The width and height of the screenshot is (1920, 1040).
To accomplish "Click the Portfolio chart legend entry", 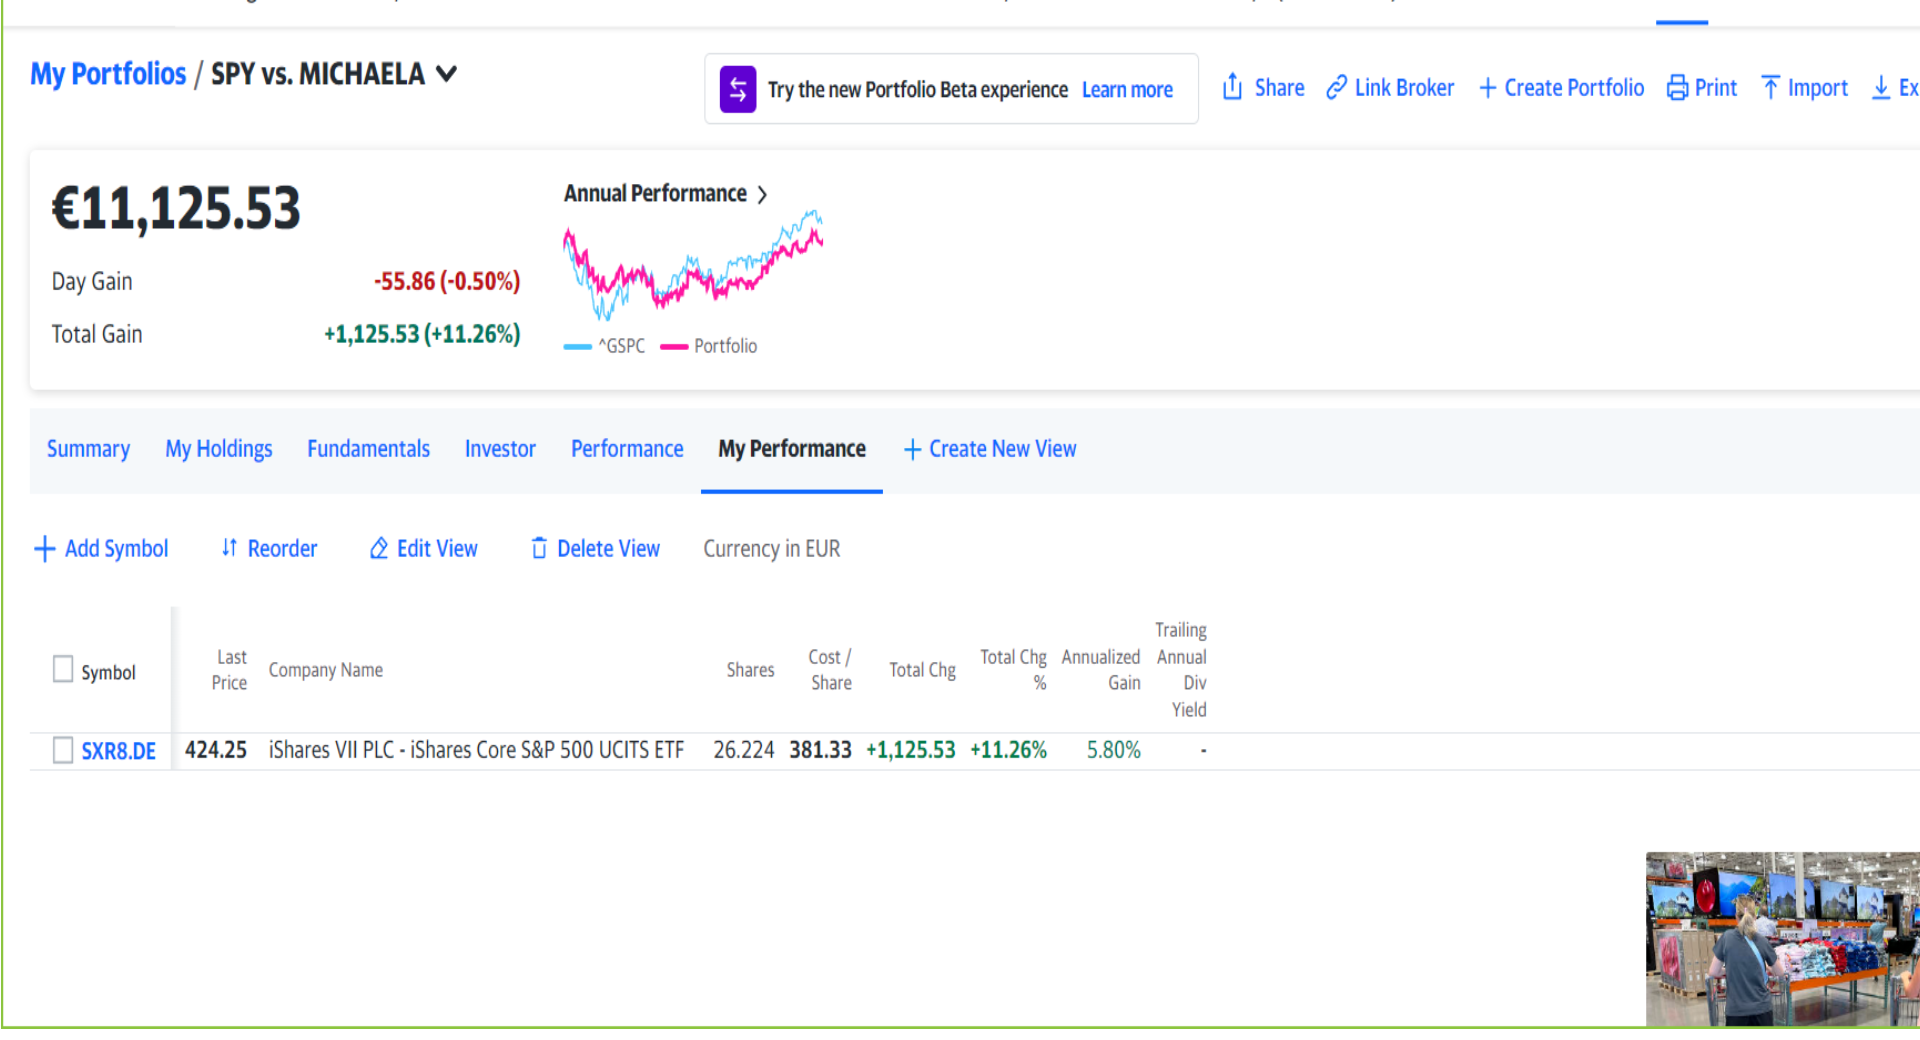I will 709,346.
